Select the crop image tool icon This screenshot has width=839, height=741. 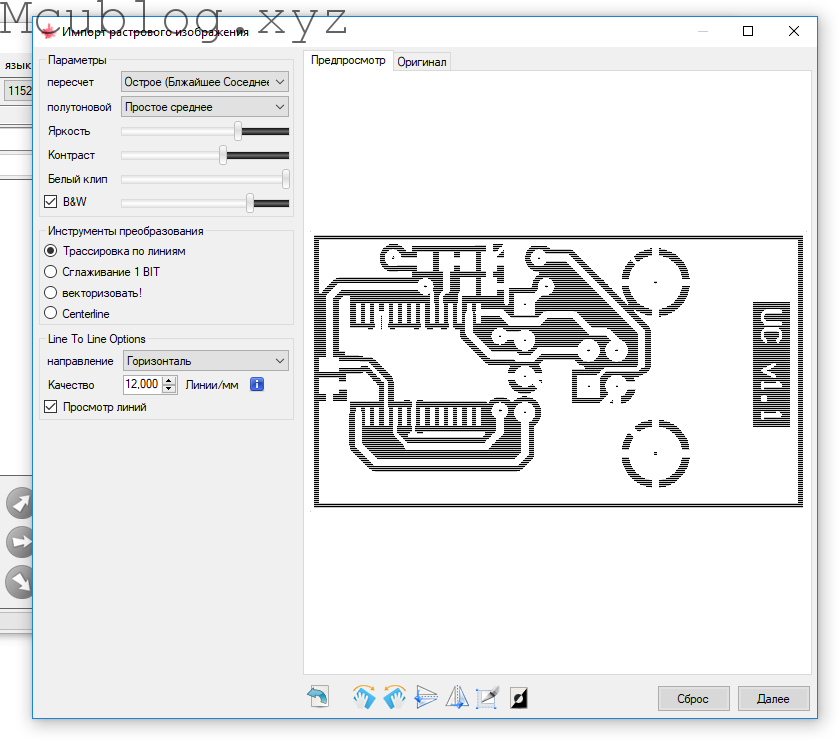(487, 697)
